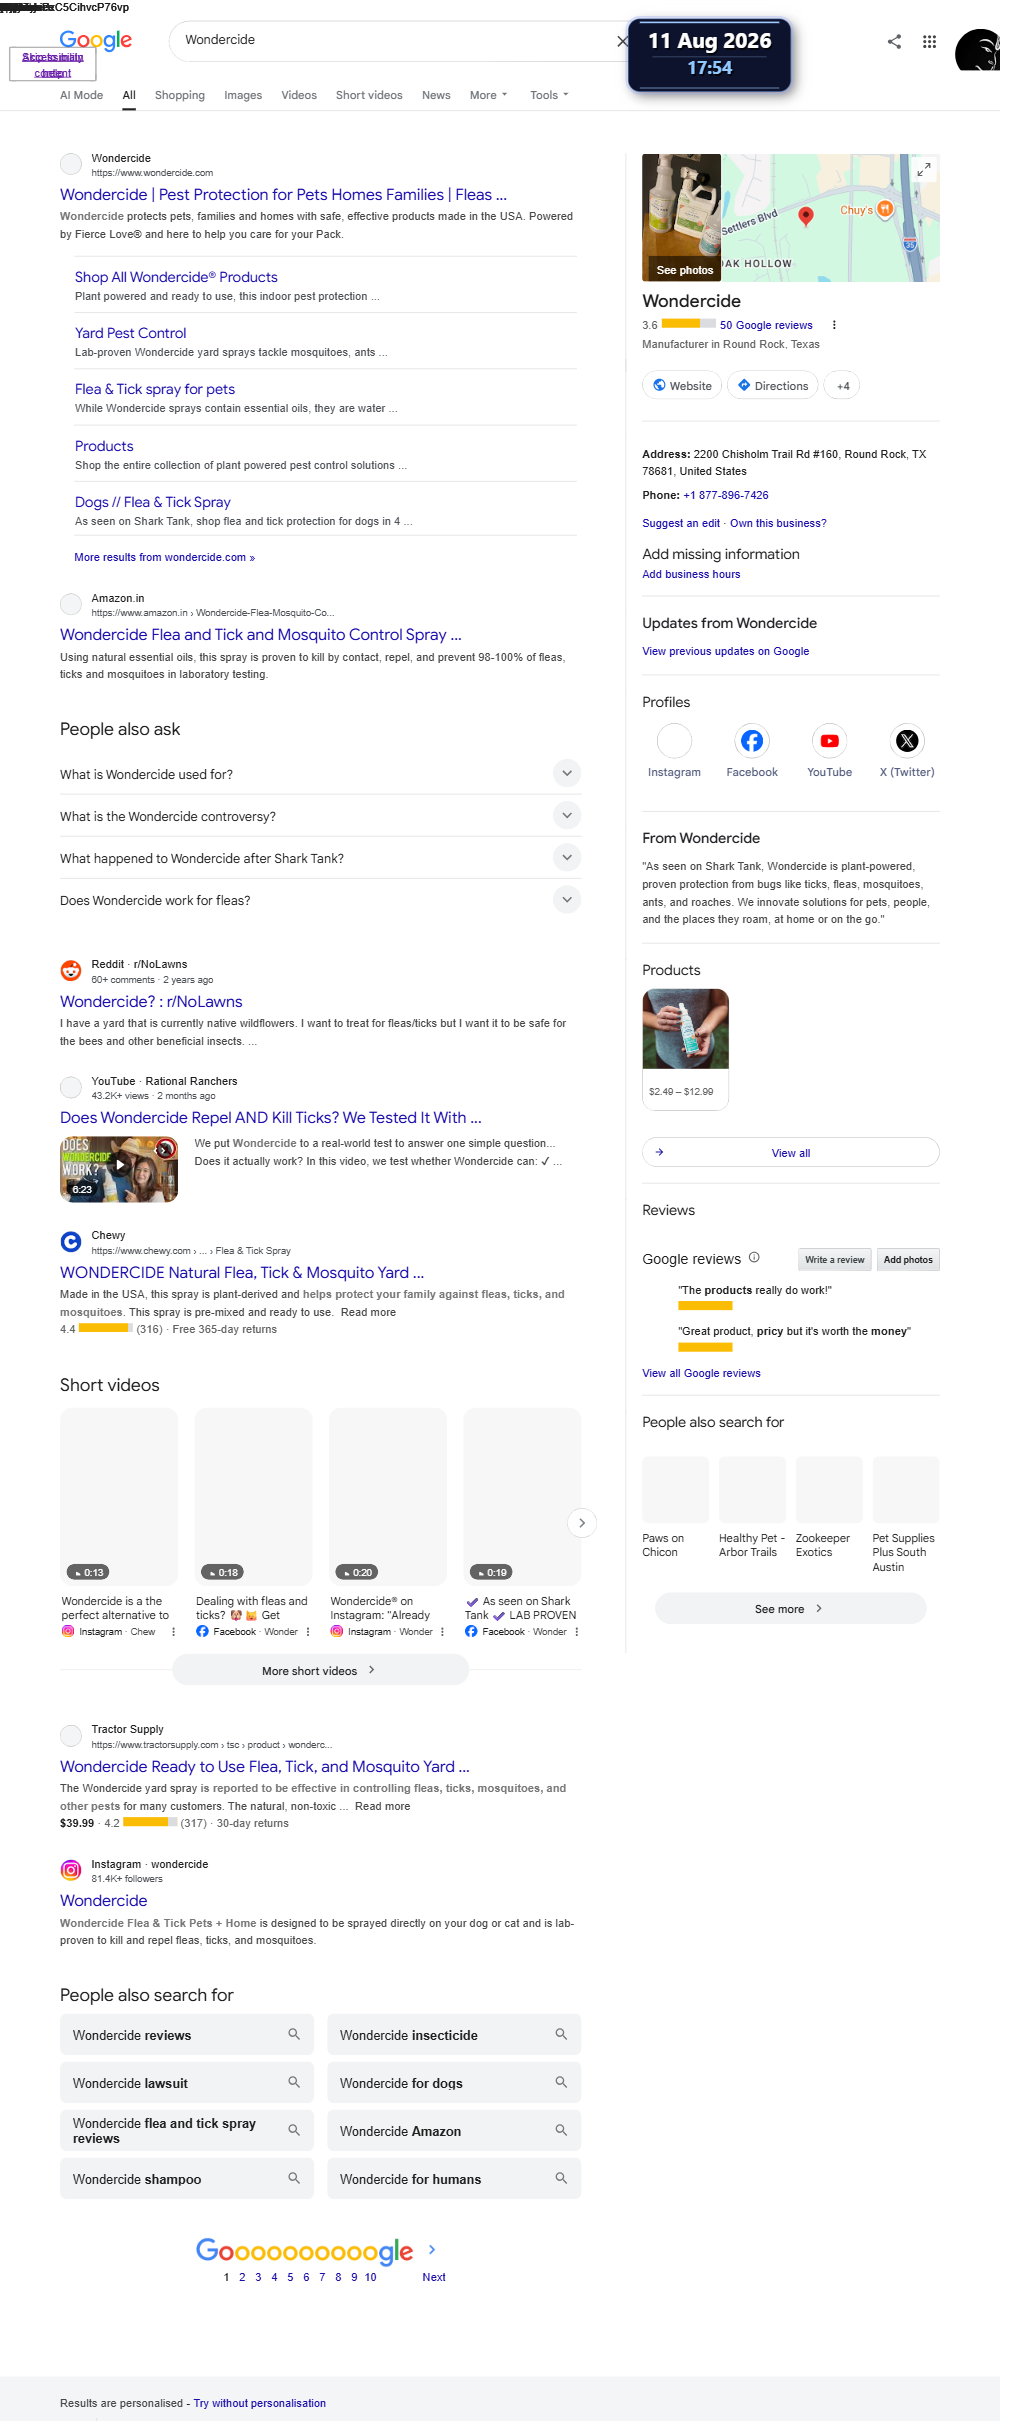Open the three-dot menu beside Google reviews

[834, 325]
